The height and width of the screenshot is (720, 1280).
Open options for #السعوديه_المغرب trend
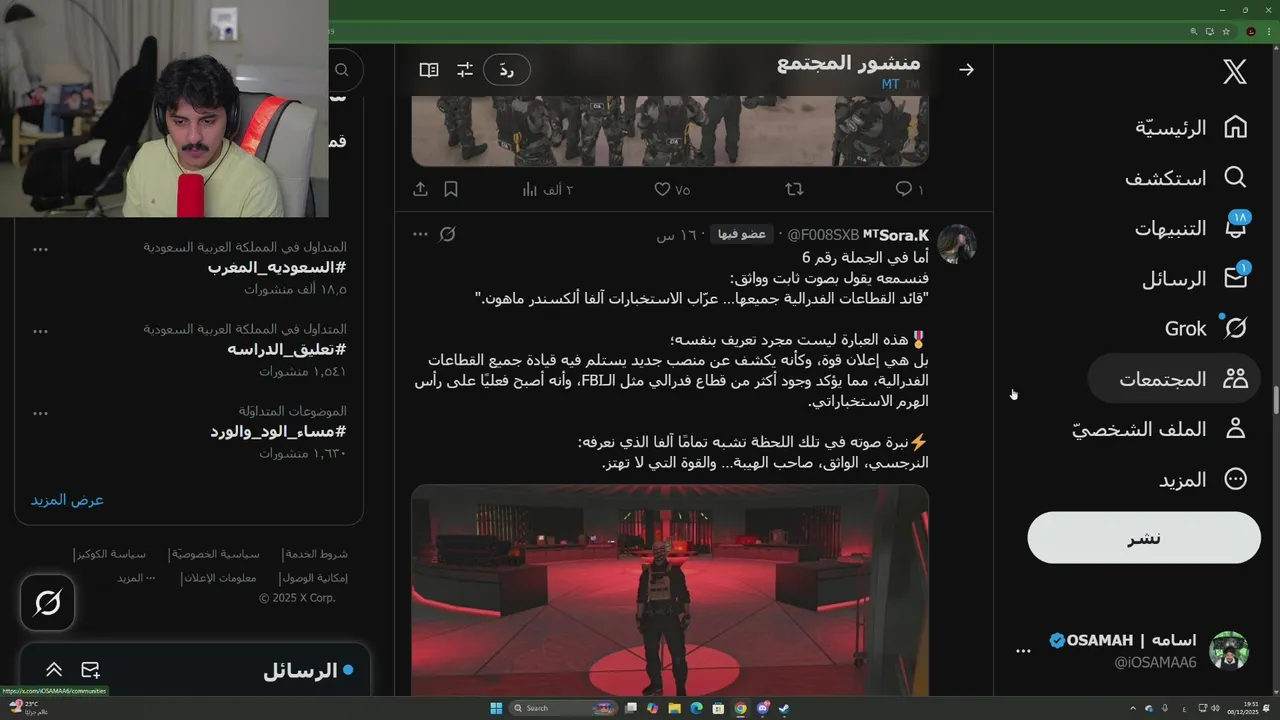coord(40,249)
